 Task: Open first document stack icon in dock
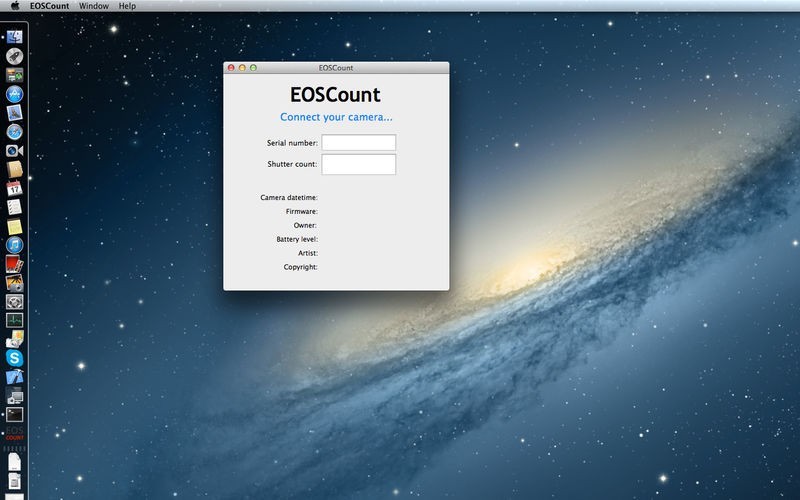(x=14, y=462)
